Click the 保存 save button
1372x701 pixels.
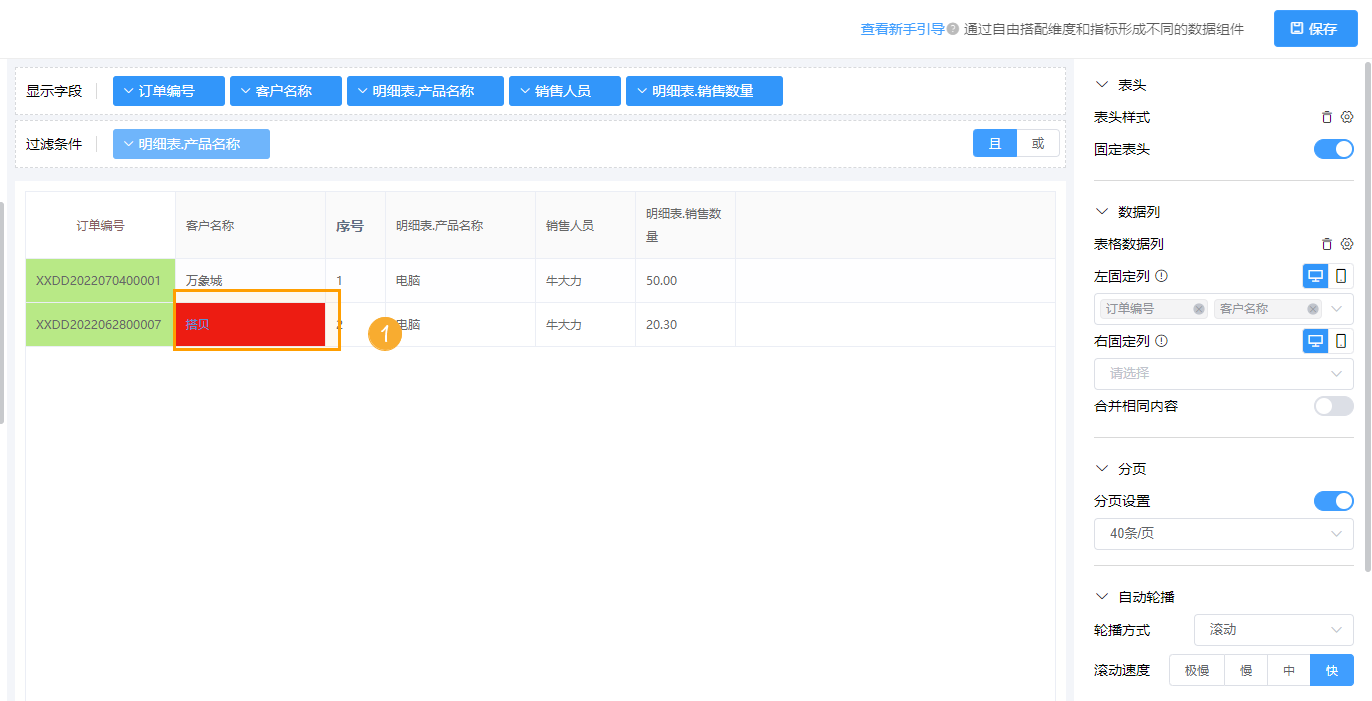(1315, 28)
